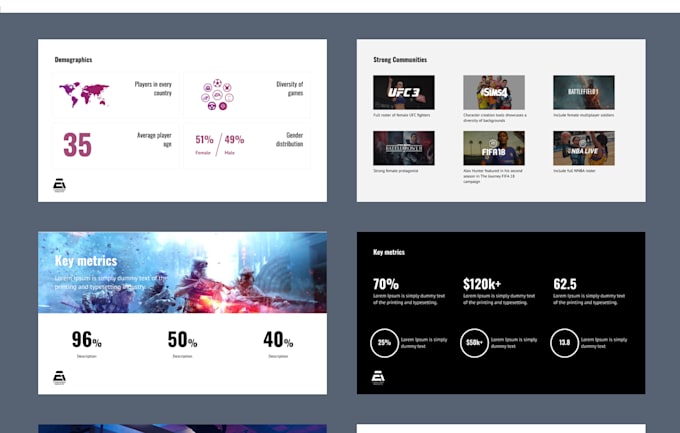Click the white EA logo on the black slide

pos(378,378)
